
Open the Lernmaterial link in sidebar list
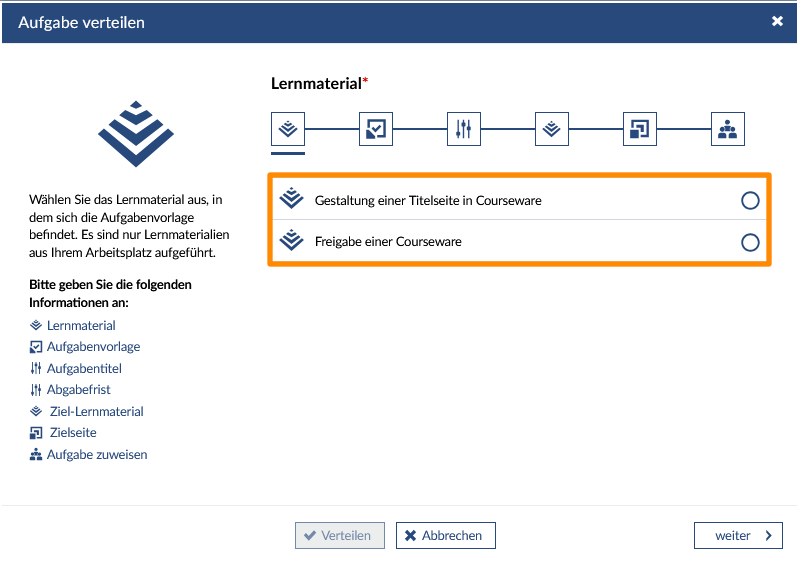coord(81,325)
